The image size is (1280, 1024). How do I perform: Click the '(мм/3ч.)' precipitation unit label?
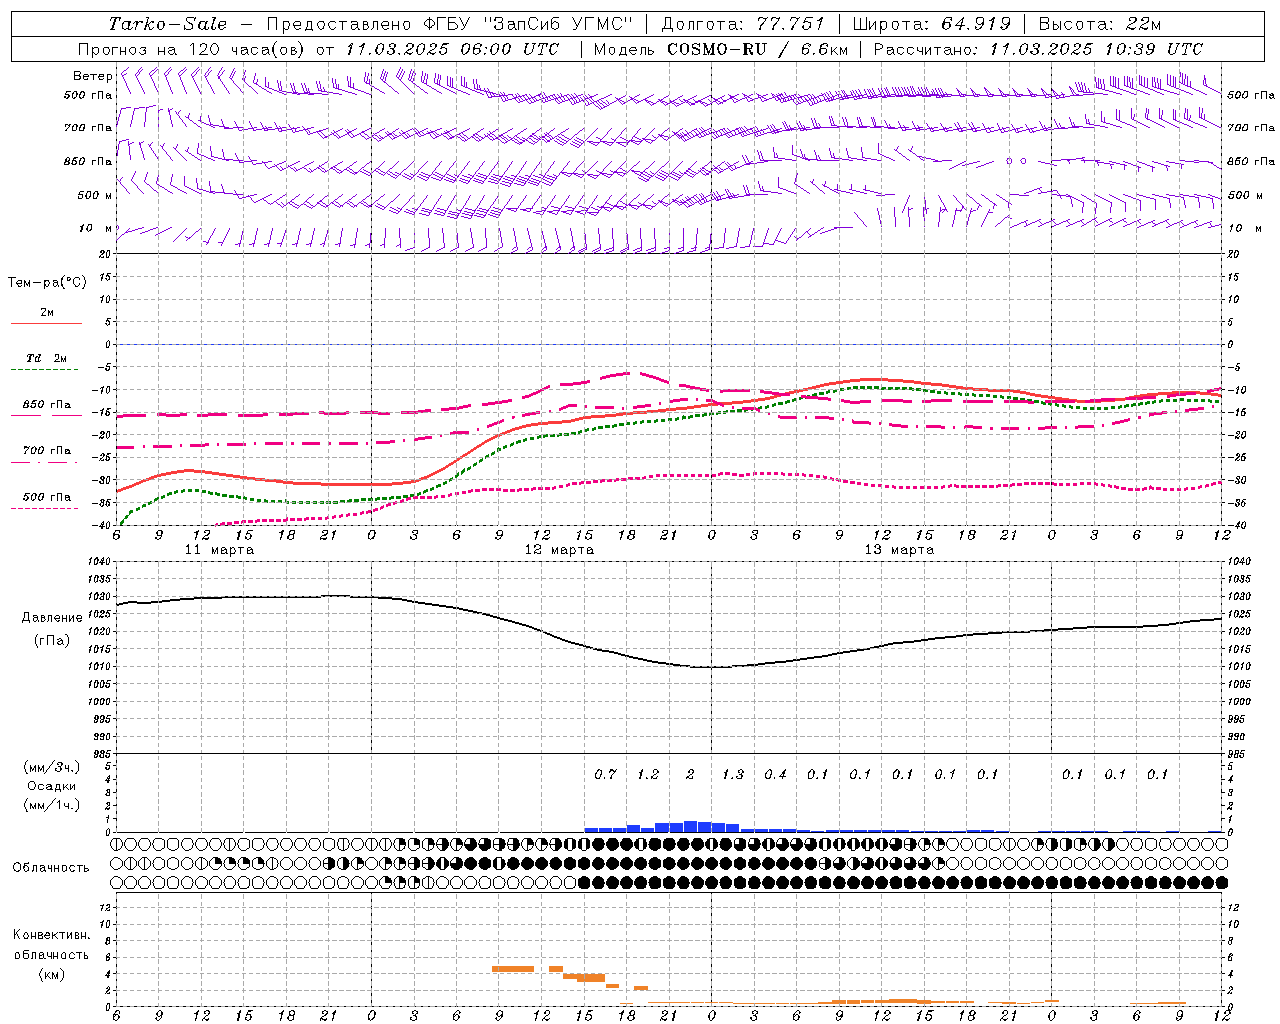51,767
